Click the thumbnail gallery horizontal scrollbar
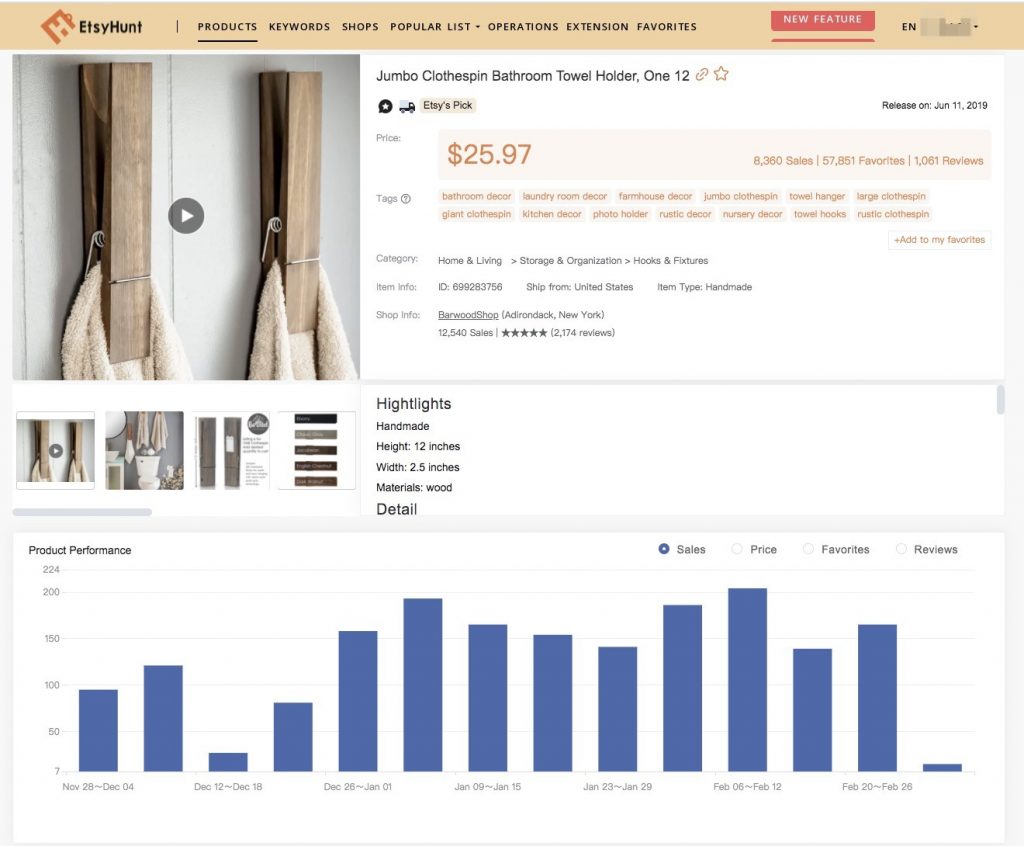Image resolution: width=1024 pixels, height=846 pixels. click(x=82, y=512)
